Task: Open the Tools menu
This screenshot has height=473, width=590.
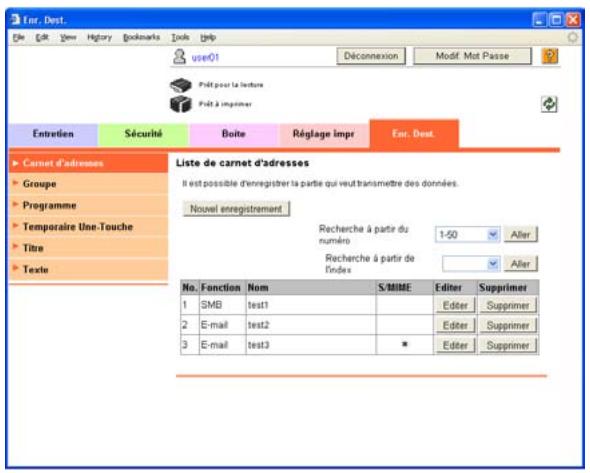Action: click(x=180, y=37)
